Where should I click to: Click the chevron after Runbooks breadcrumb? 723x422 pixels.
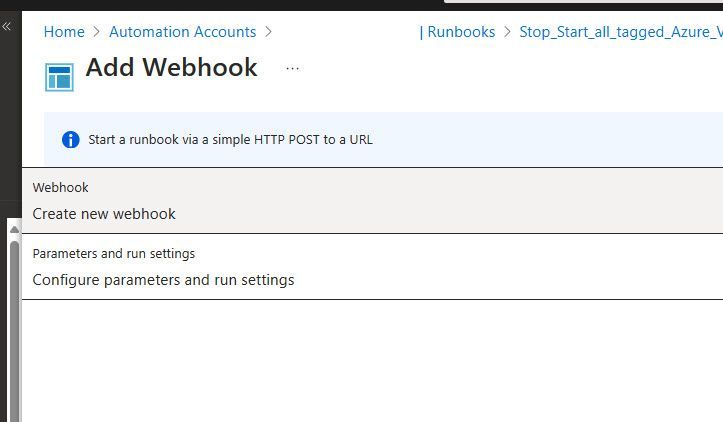[x=507, y=32]
